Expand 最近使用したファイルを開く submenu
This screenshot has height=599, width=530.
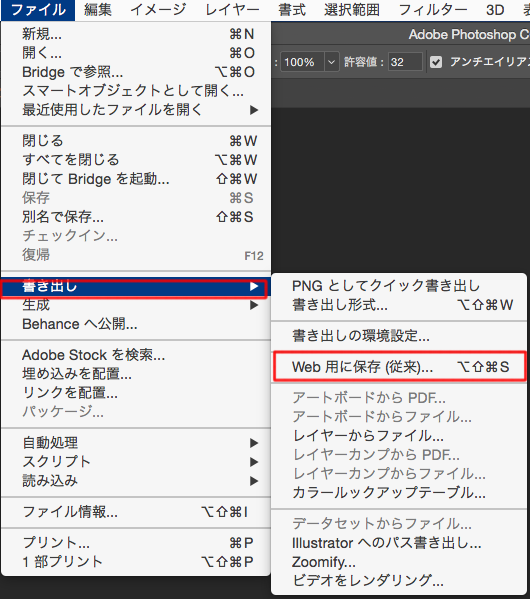[136, 110]
